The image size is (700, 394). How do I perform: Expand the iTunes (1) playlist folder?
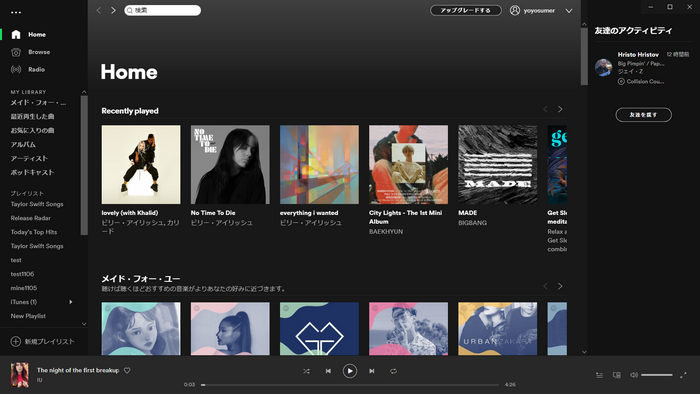tap(71, 302)
